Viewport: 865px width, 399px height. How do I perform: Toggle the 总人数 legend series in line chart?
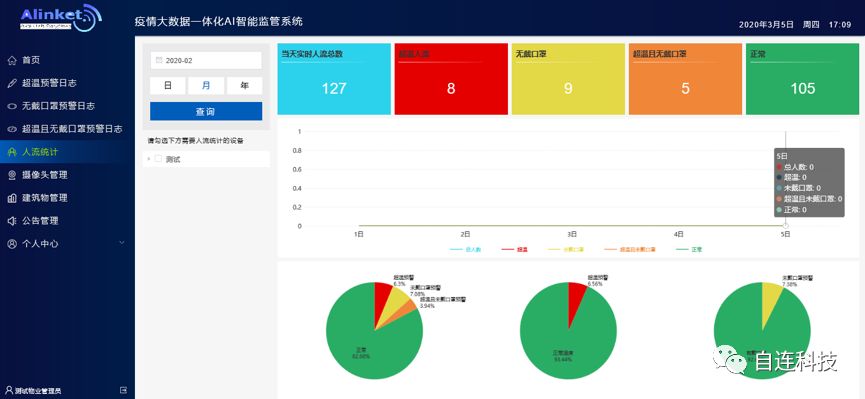click(x=466, y=249)
